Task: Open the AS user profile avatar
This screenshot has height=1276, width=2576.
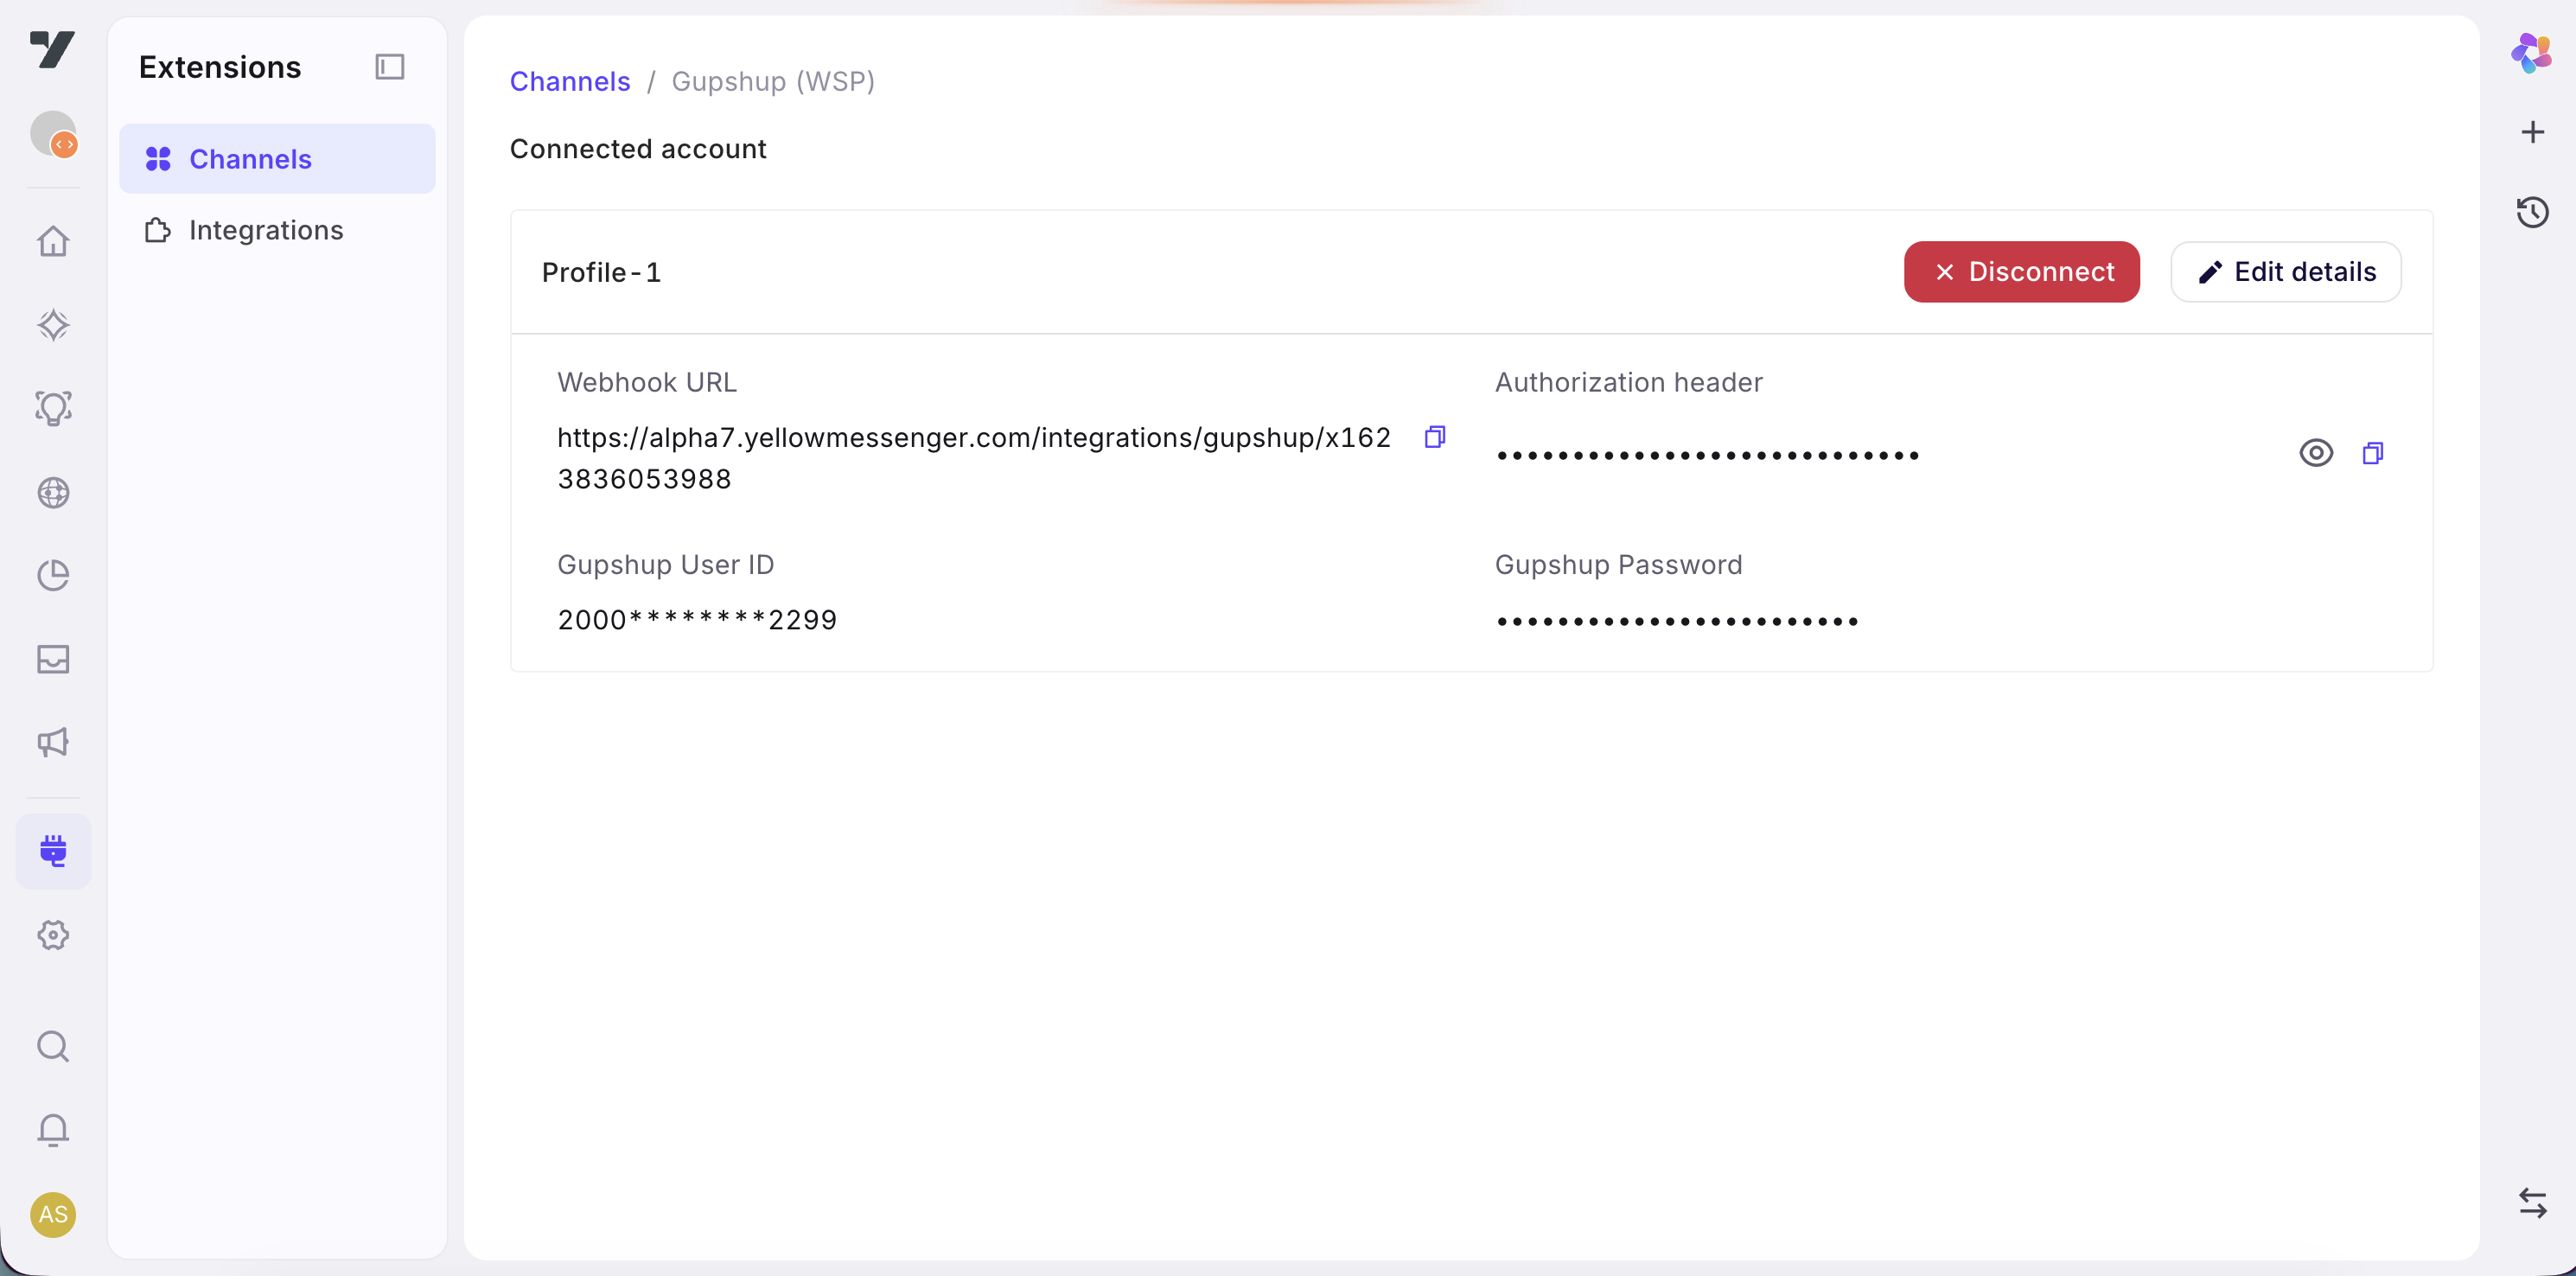Action: (53, 1214)
